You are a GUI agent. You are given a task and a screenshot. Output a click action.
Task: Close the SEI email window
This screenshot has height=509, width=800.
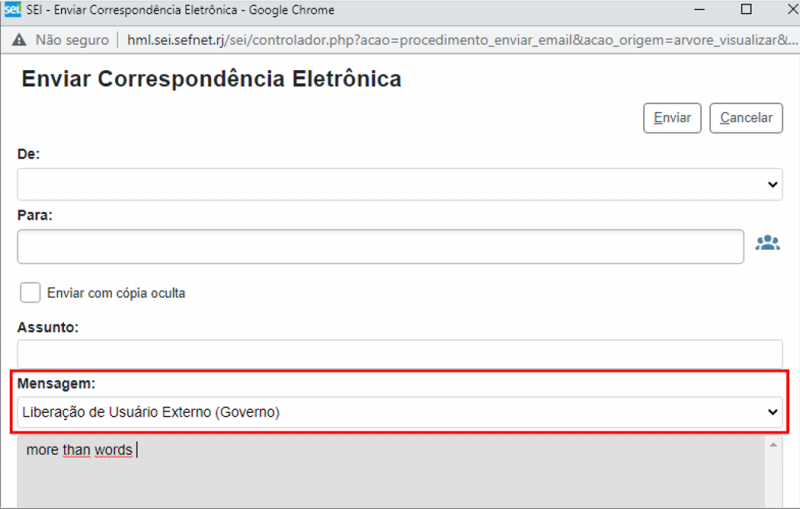click(x=783, y=10)
